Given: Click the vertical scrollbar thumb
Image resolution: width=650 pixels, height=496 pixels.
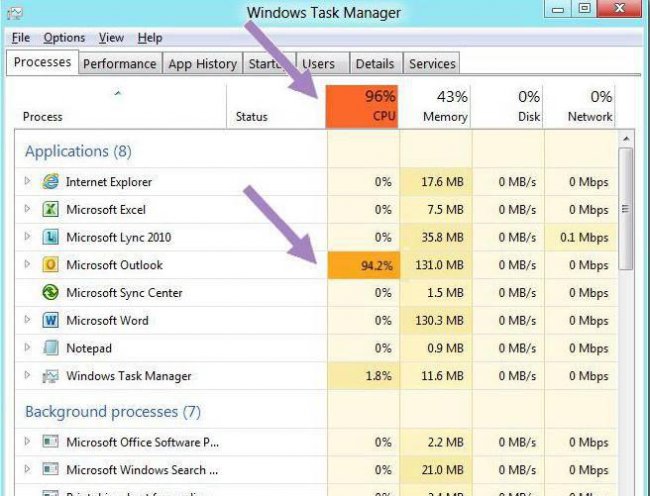Looking at the screenshot, I should coord(626,209).
